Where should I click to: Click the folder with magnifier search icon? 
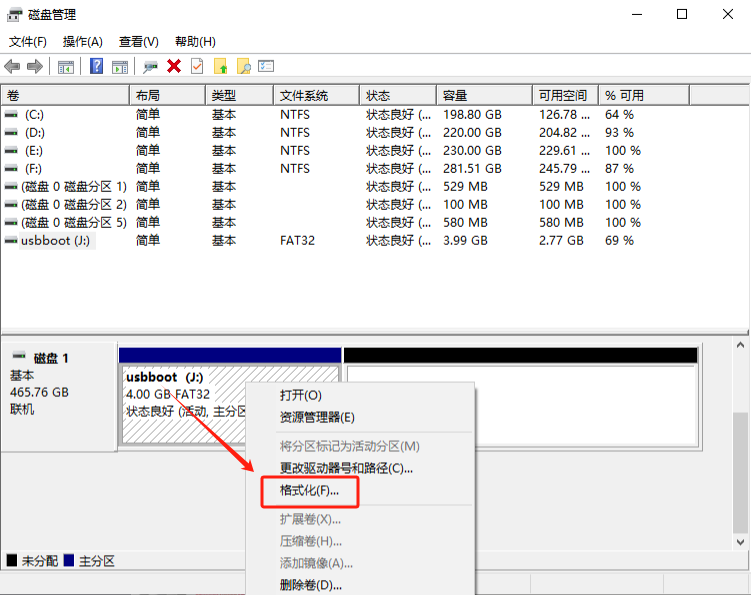click(x=243, y=66)
